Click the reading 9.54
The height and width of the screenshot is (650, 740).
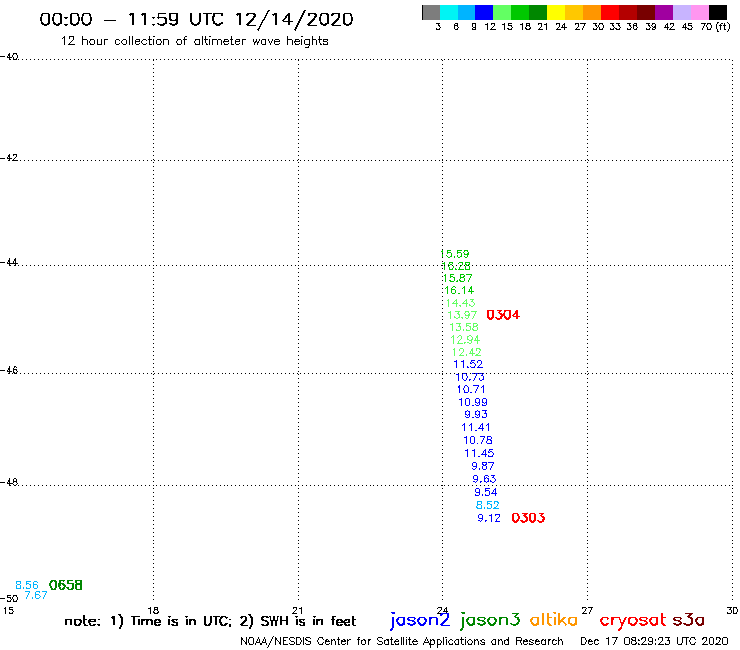(x=486, y=492)
